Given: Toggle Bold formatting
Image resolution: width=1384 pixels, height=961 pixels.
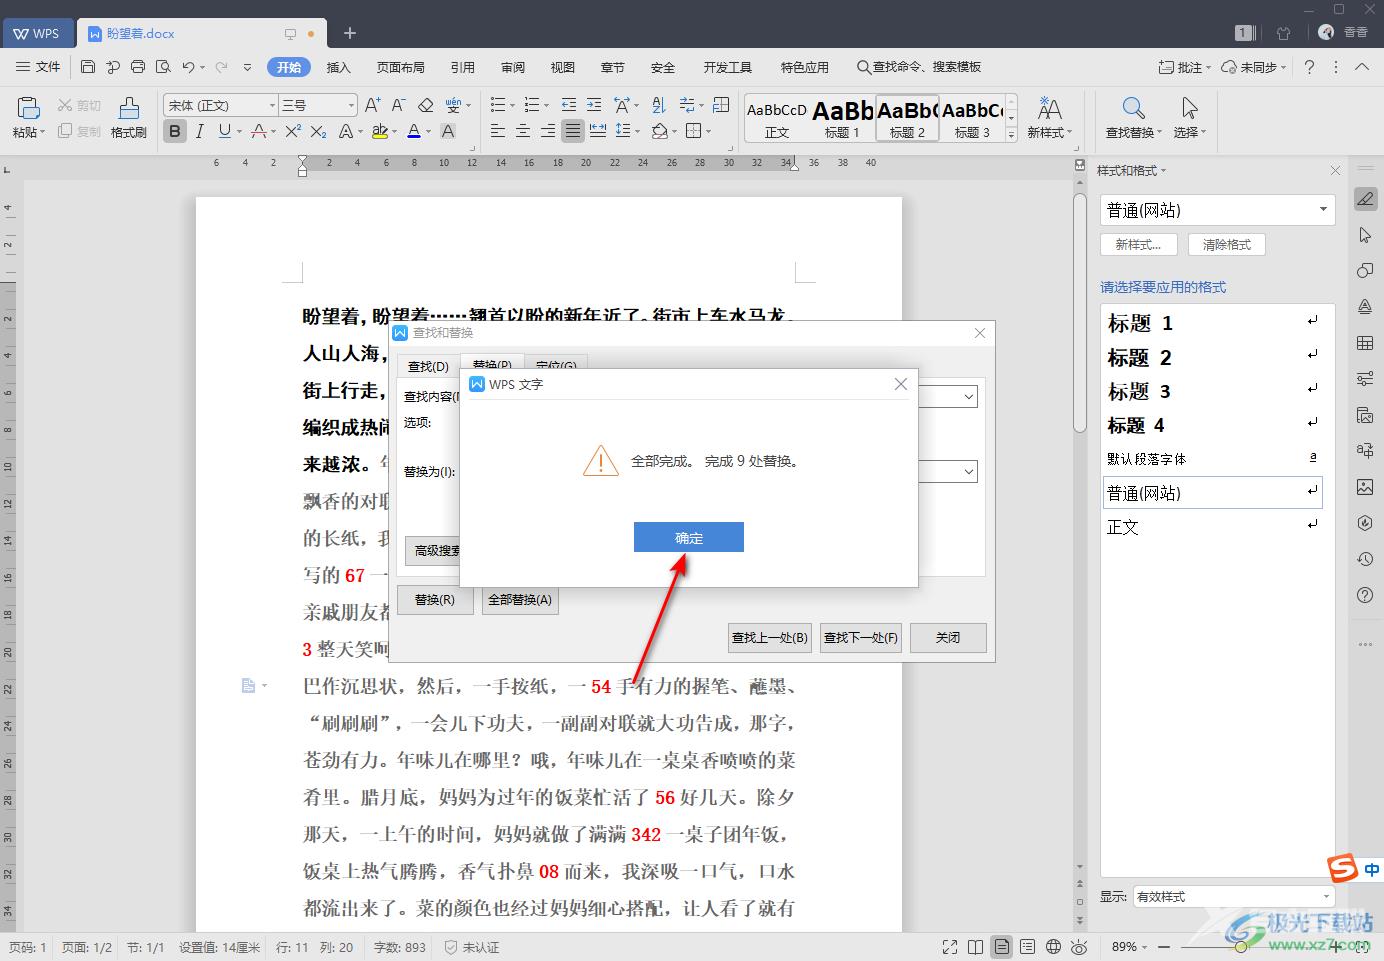Looking at the screenshot, I should [175, 131].
